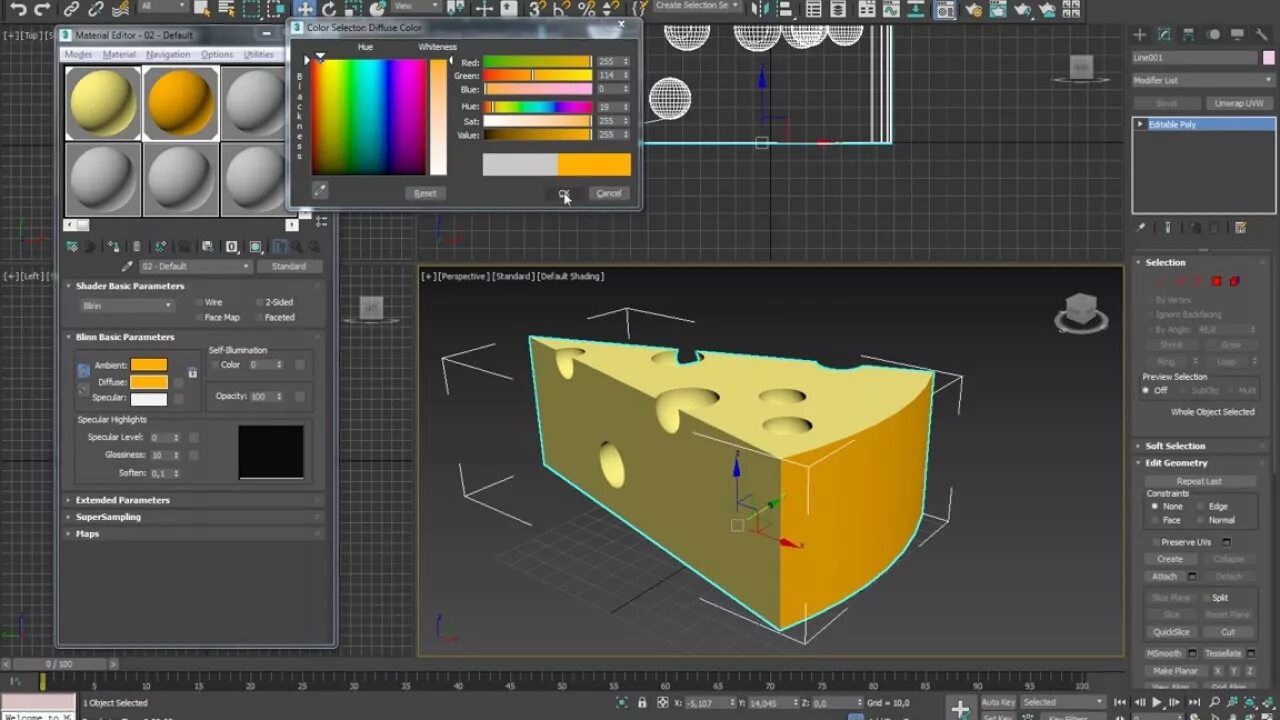Select the Unlink Selection tool icon
The height and width of the screenshot is (720, 1280).
[97, 9]
